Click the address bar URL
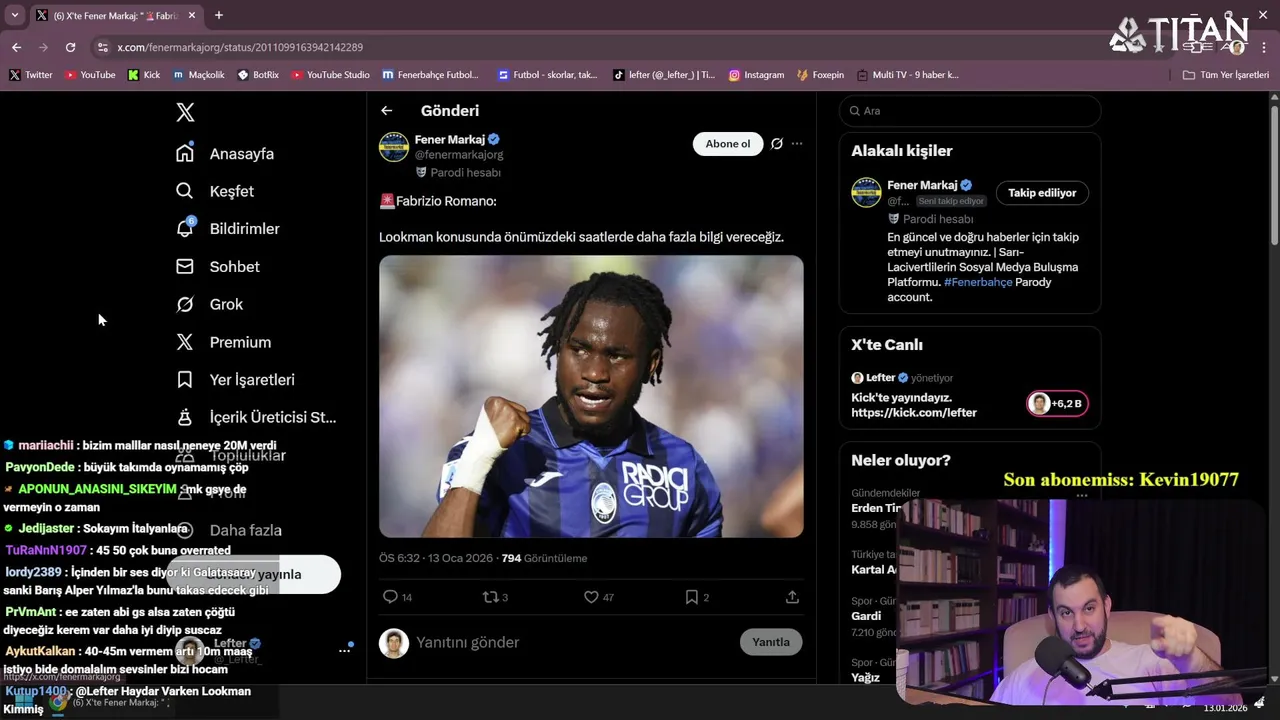 coord(240,47)
